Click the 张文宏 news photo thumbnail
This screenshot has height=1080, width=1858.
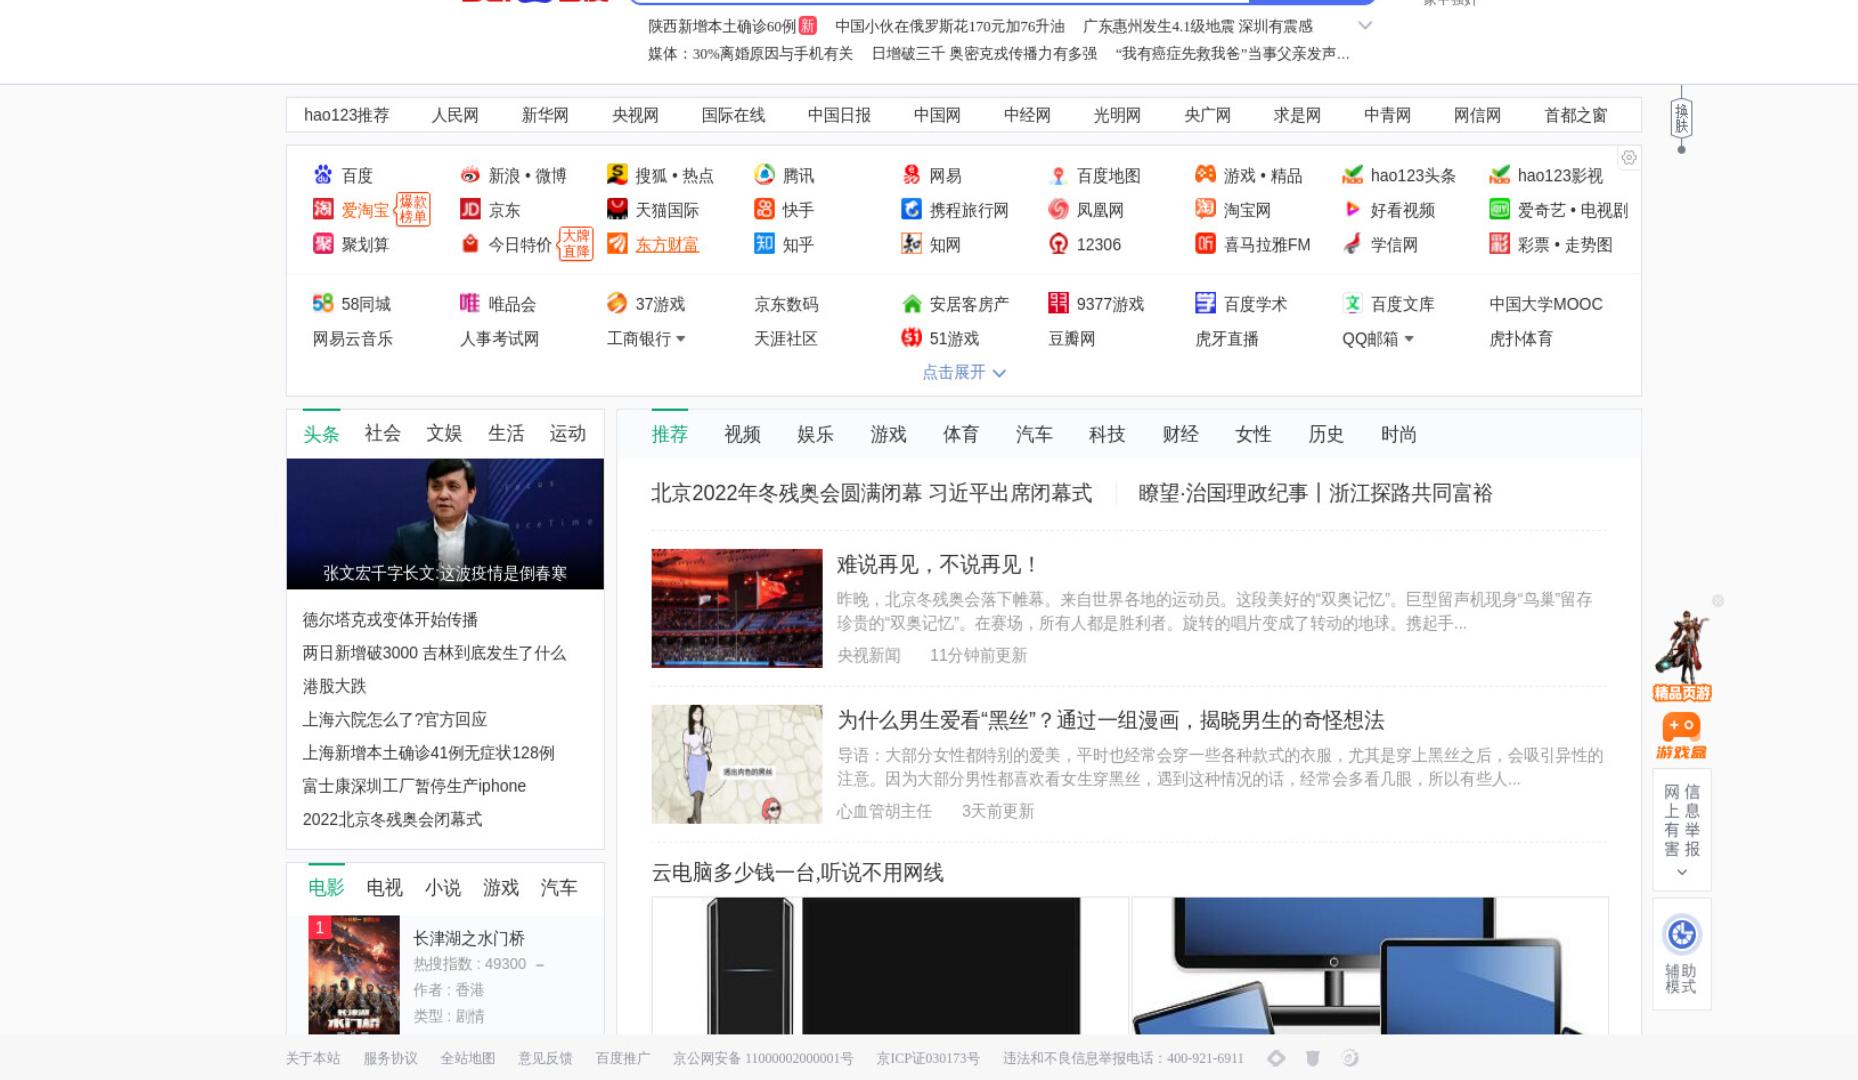445,524
